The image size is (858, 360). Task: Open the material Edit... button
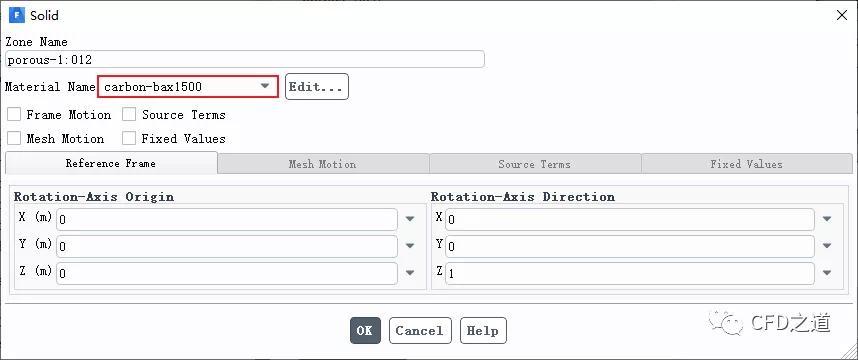[x=316, y=86]
